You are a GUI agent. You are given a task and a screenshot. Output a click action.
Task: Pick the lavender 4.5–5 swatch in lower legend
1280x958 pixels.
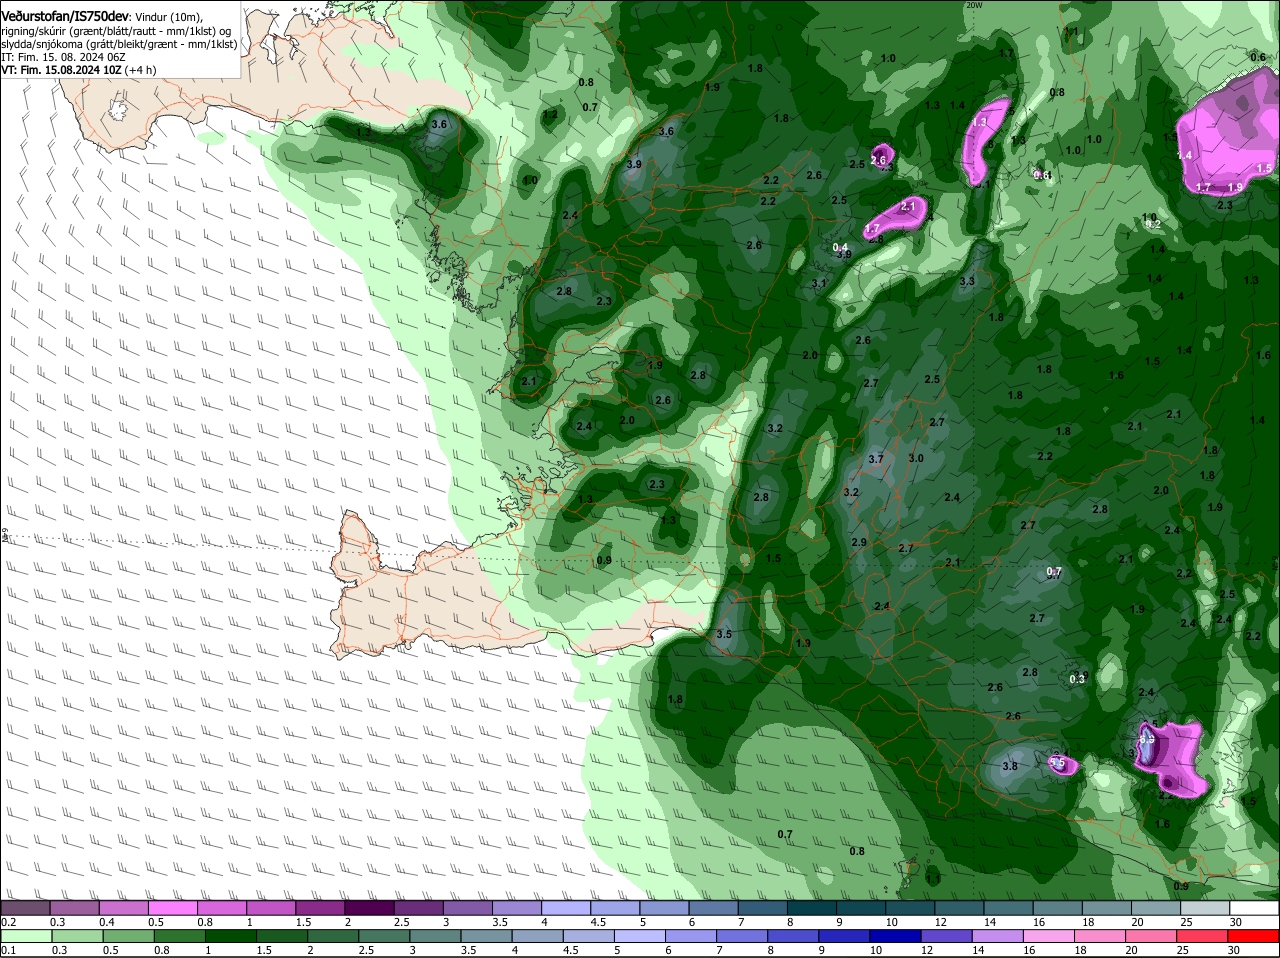[588, 936]
